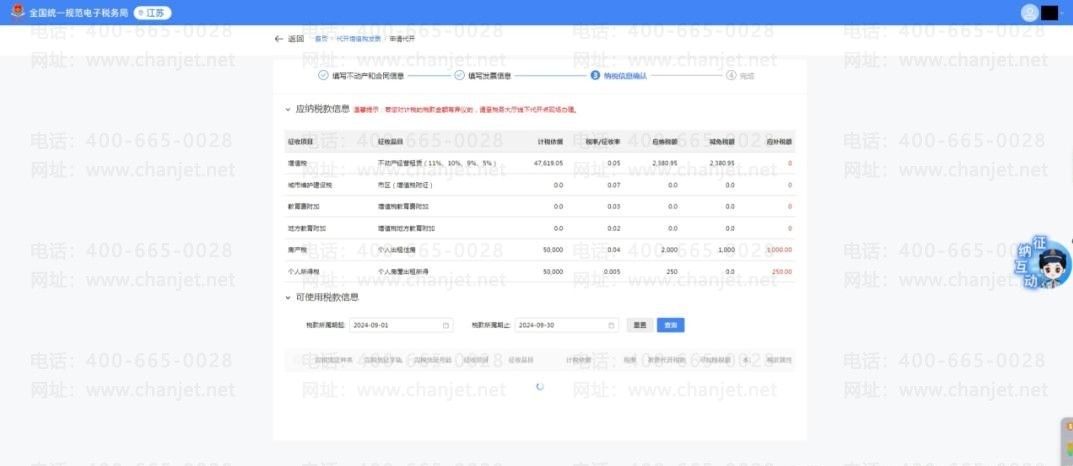Click the tax bureau emblem logo
Image resolution: width=1073 pixels, height=466 pixels.
[17, 12]
